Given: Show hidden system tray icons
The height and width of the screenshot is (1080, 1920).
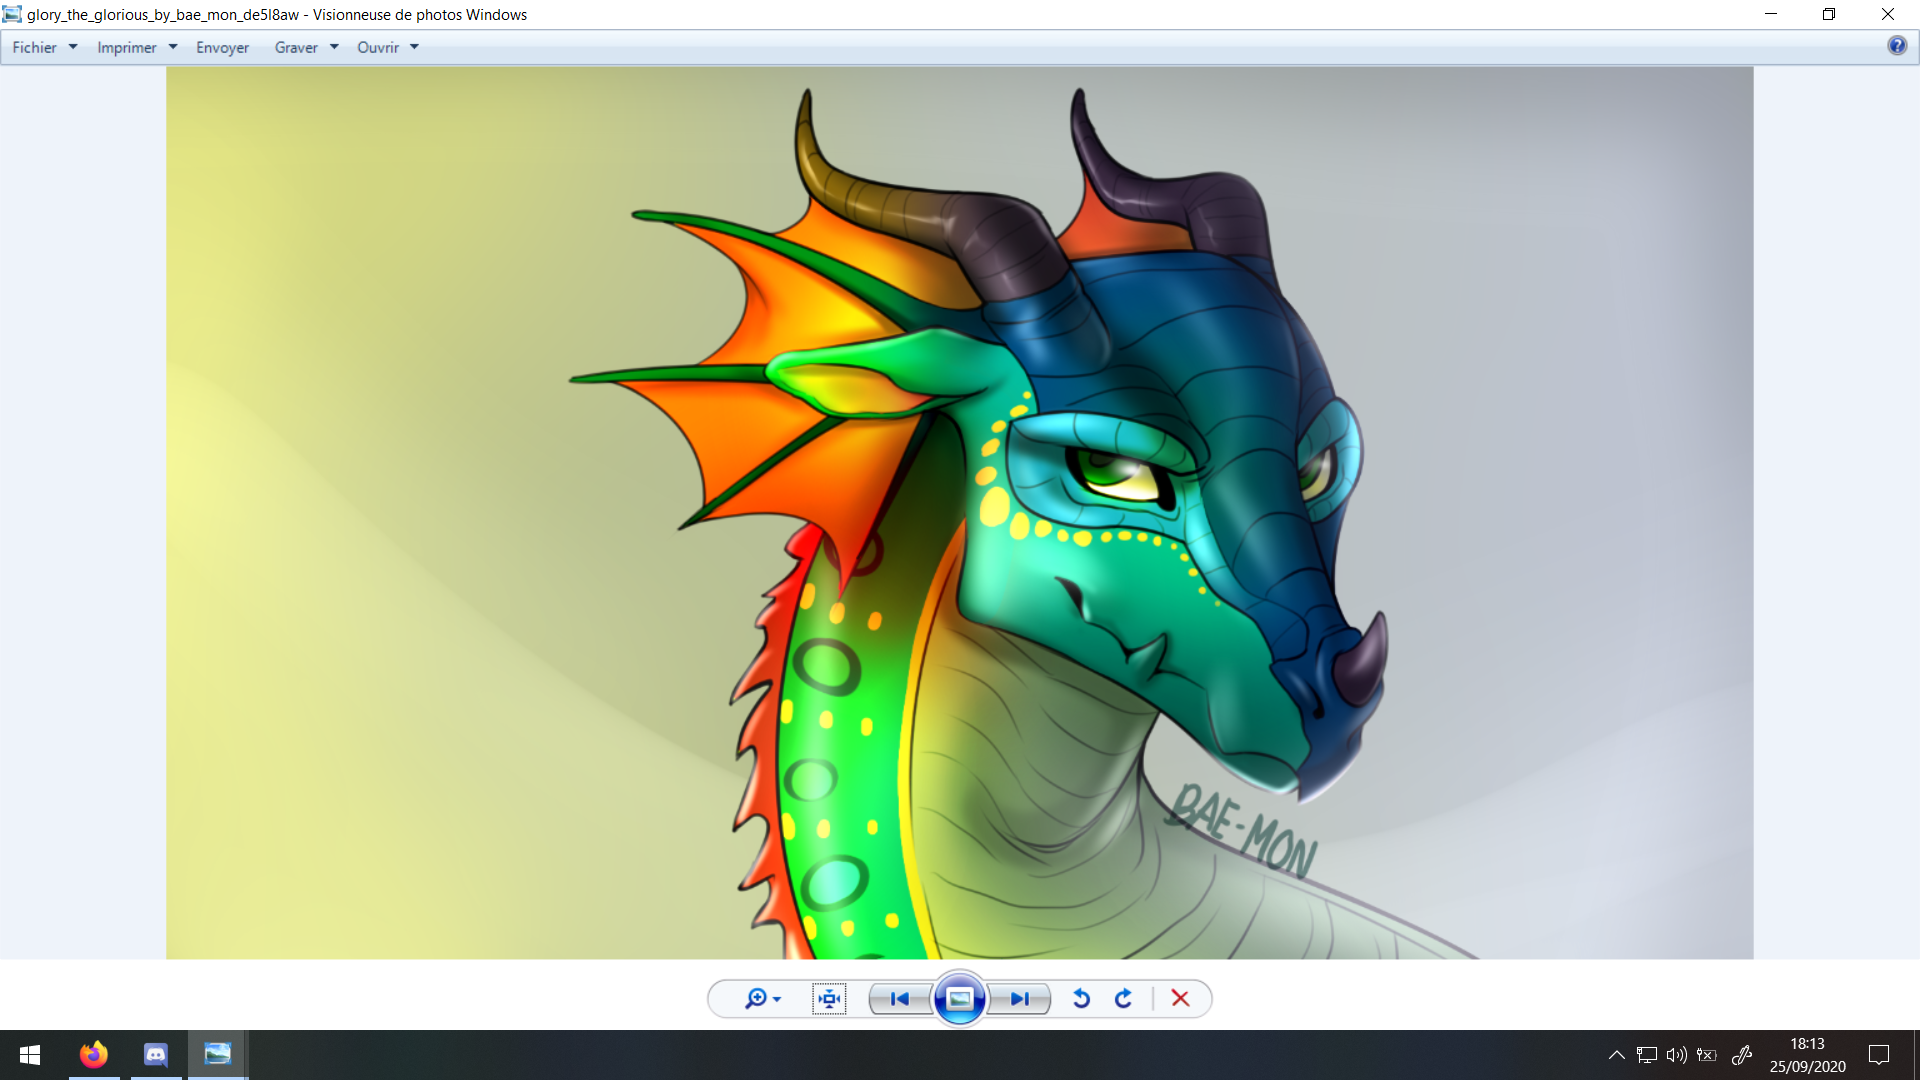Looking at the screenshot, I should tap(1616, 1055).
